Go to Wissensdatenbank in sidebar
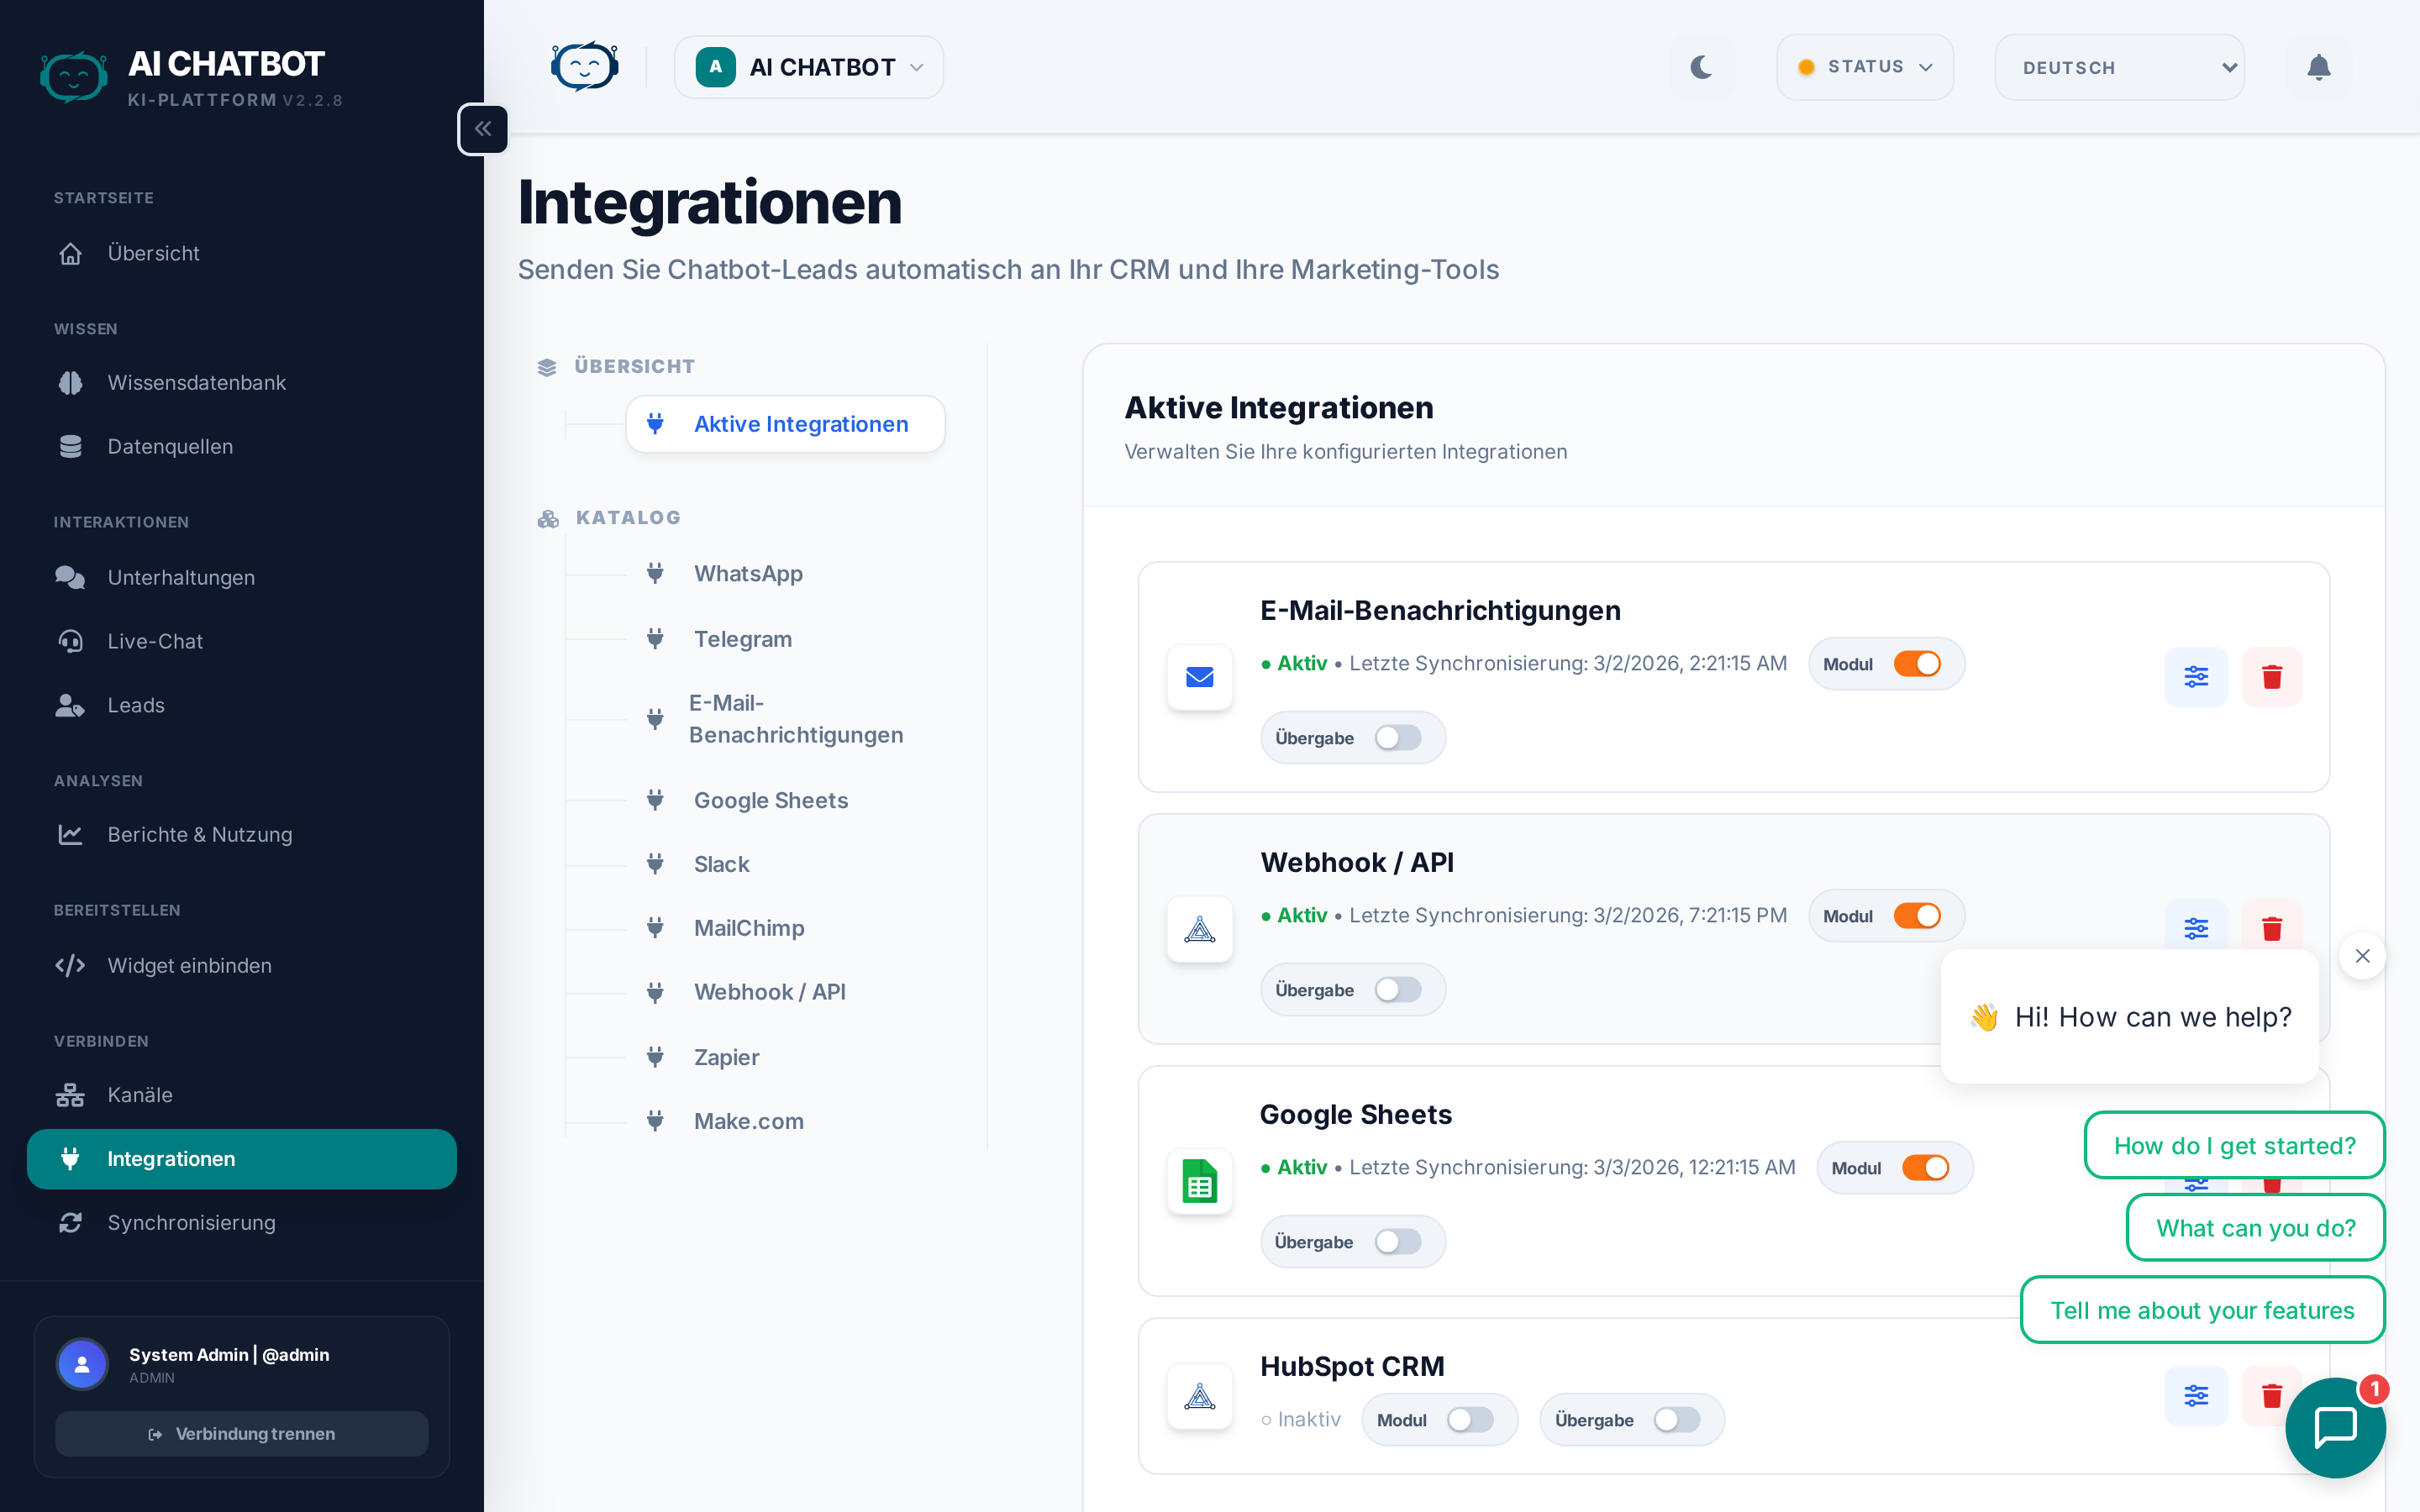The height and width of the screenshot is (1512, 2420). [x=196, y=383]
